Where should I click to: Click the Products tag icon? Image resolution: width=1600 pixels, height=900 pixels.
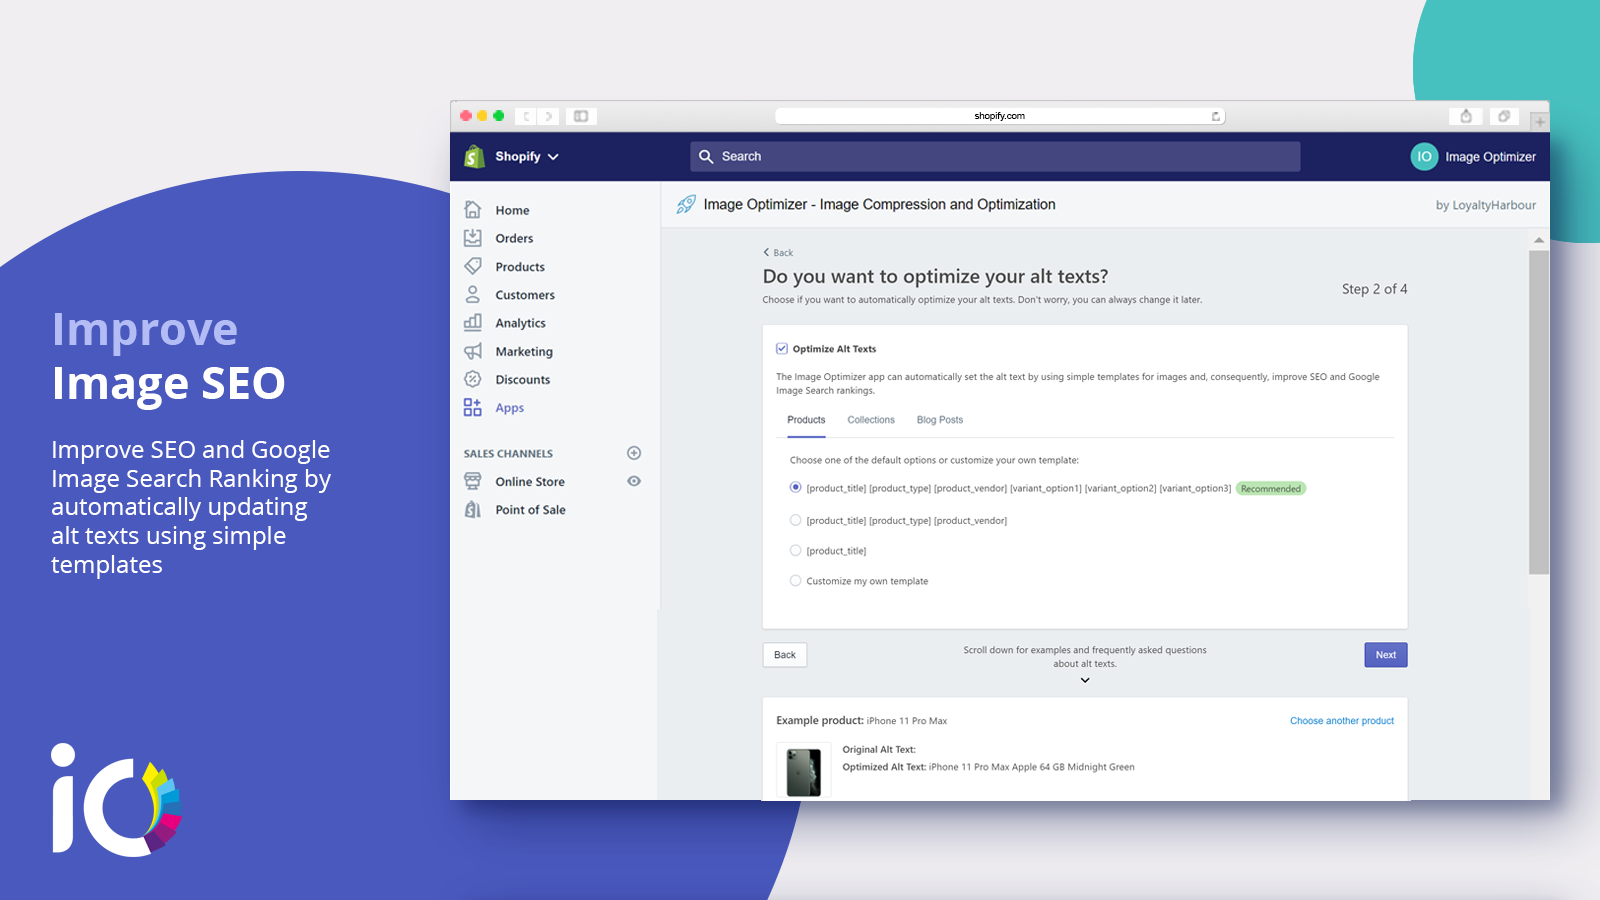coord(473,266)
